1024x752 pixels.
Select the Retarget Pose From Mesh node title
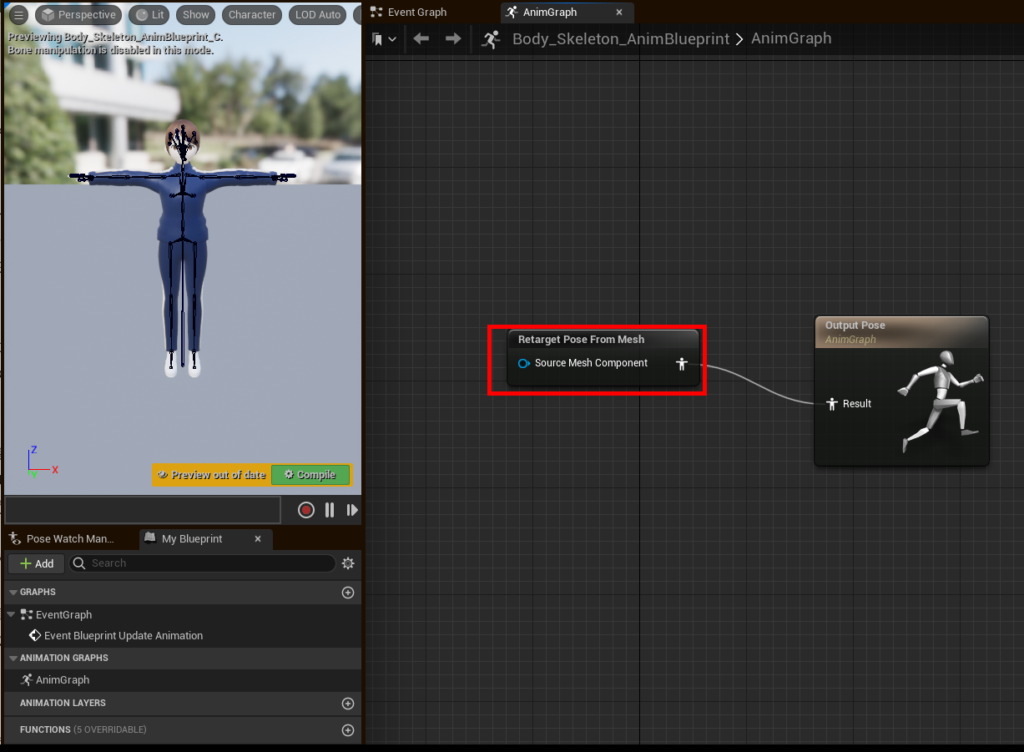point(581,339)
